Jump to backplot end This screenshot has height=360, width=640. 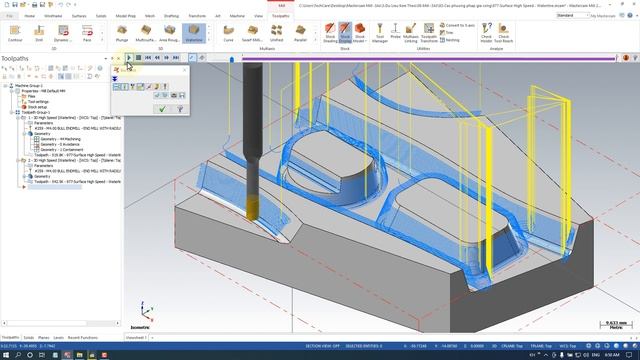coord(176,58)
